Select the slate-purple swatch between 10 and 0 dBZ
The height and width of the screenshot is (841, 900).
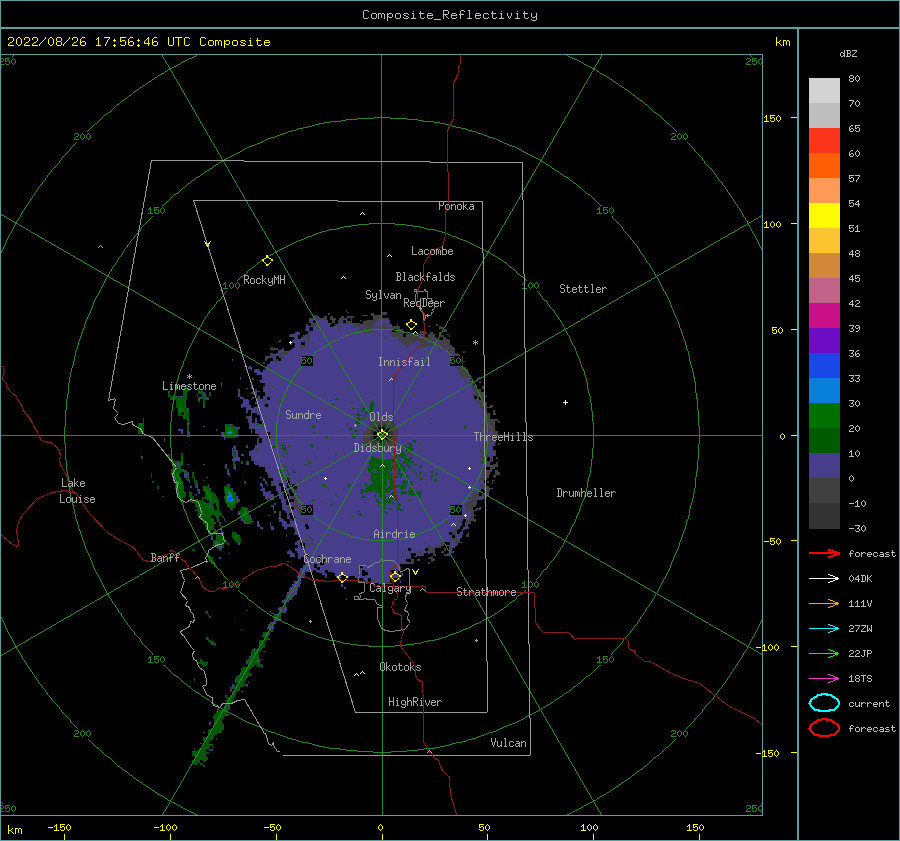point(824,465)
